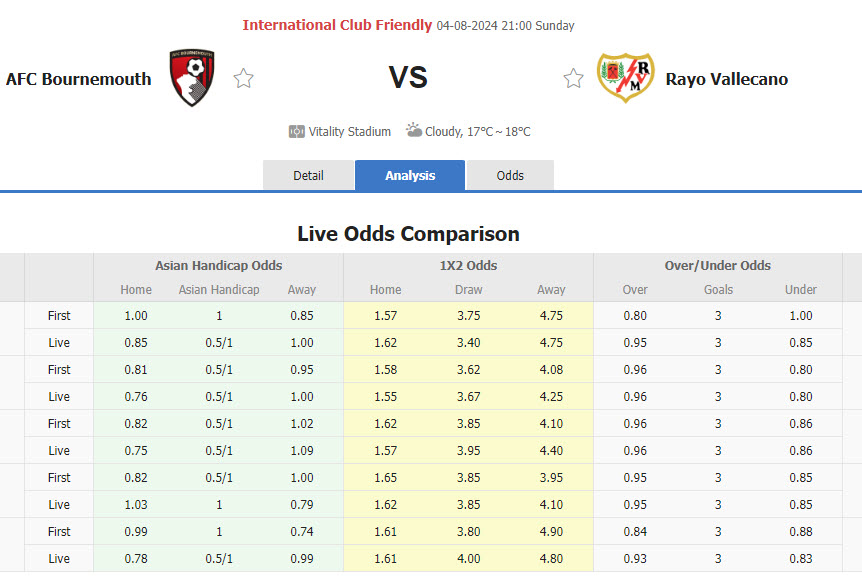Viewport: 862px width, 582px height.
Task: Open the Odds tab
Action: (x=510, y=175)
